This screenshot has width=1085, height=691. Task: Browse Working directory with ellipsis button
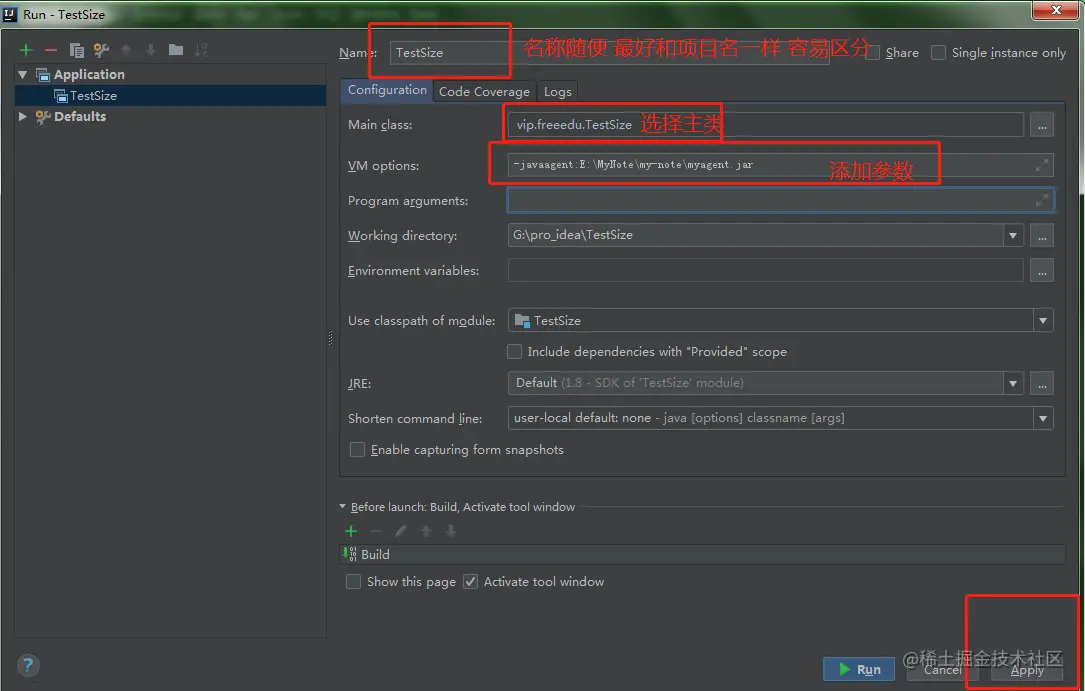[1041, 236]
